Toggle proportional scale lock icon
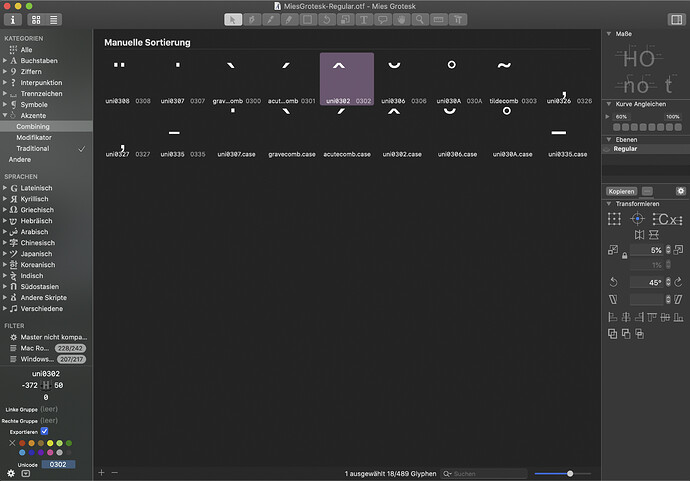Screen dimensions: 690x481 (624, 255)
